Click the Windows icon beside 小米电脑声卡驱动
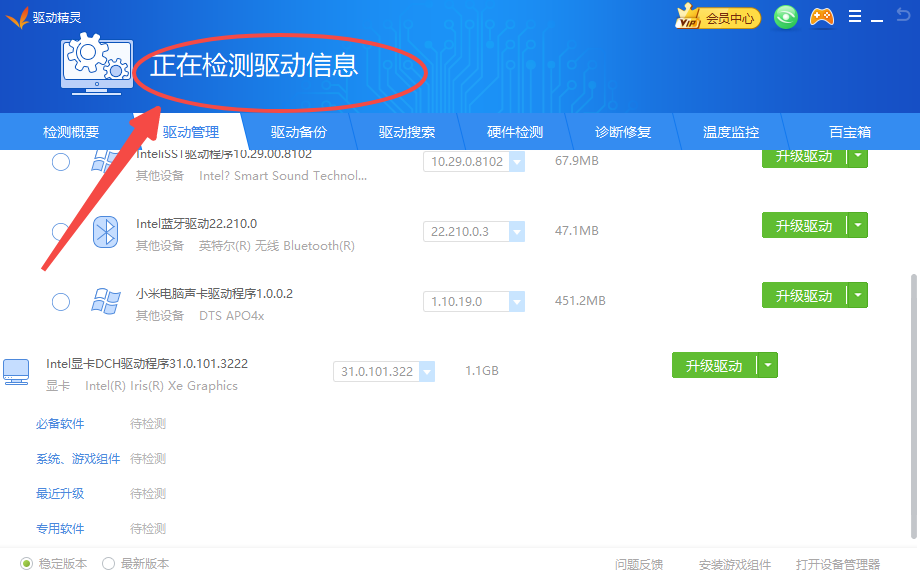Screen dimensions: 920x579 [x=106, y=302]
